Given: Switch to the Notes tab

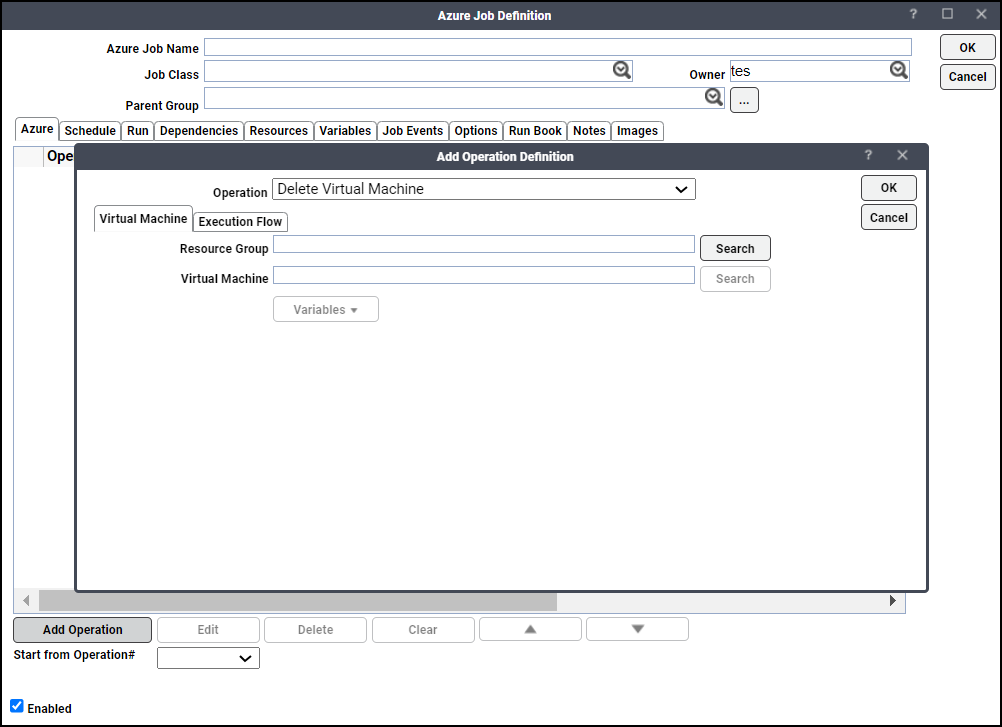Looking at the screenshot, I should 589,131.
